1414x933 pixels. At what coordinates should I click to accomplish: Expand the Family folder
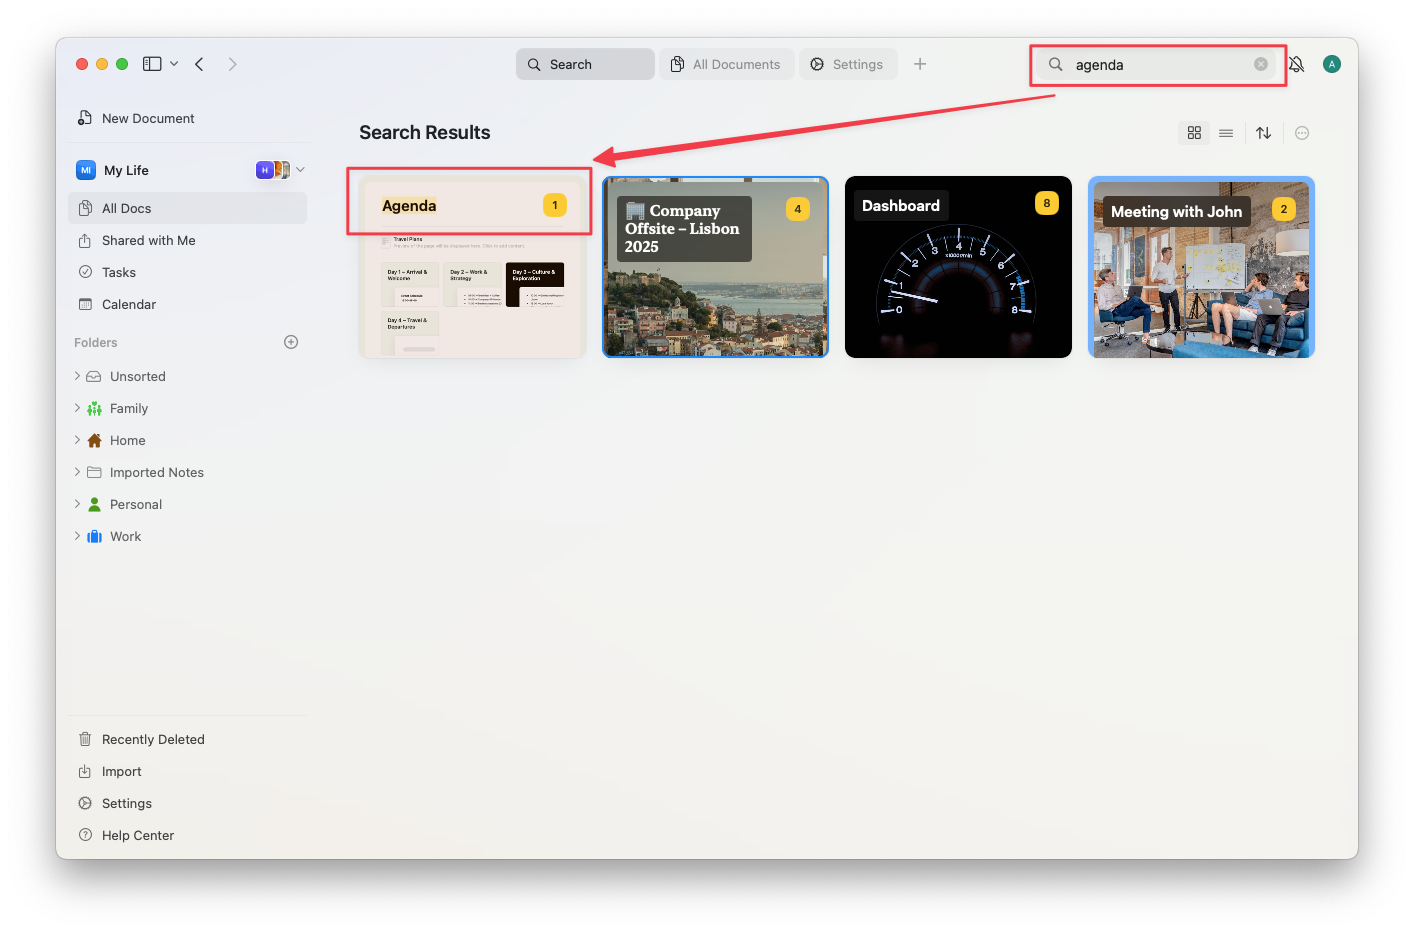(x=77, y=408)
